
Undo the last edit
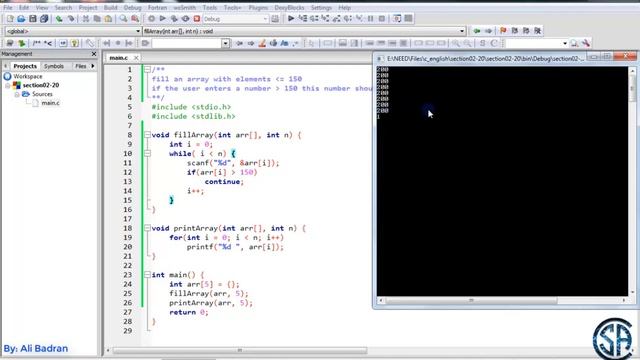coord(59,19)
